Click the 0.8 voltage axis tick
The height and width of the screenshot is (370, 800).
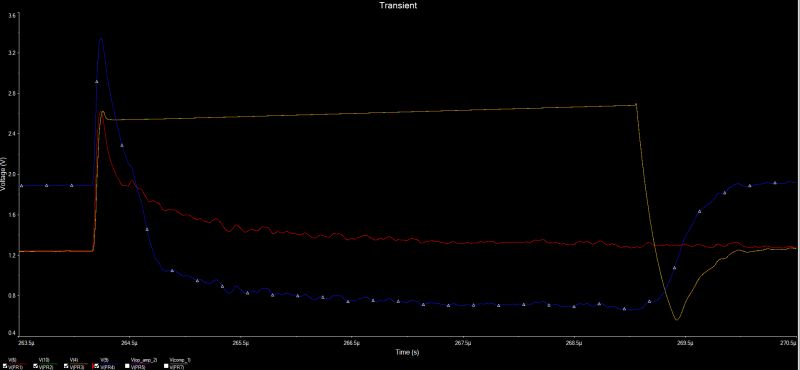click(x=13, y=295)
